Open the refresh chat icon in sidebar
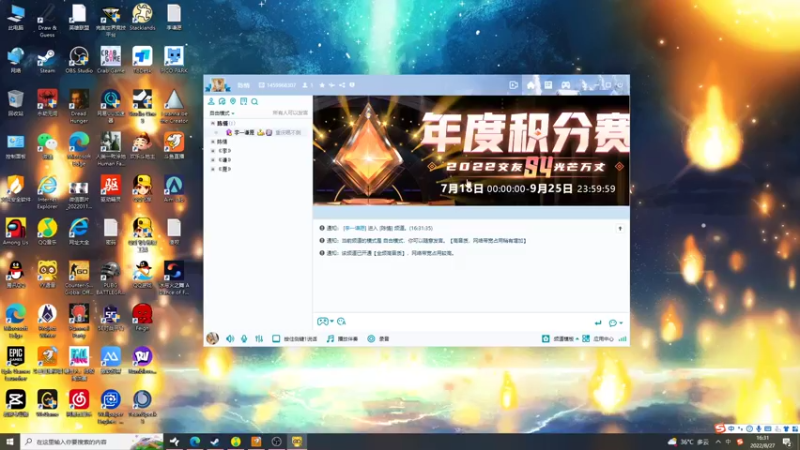 coord(222,102)
